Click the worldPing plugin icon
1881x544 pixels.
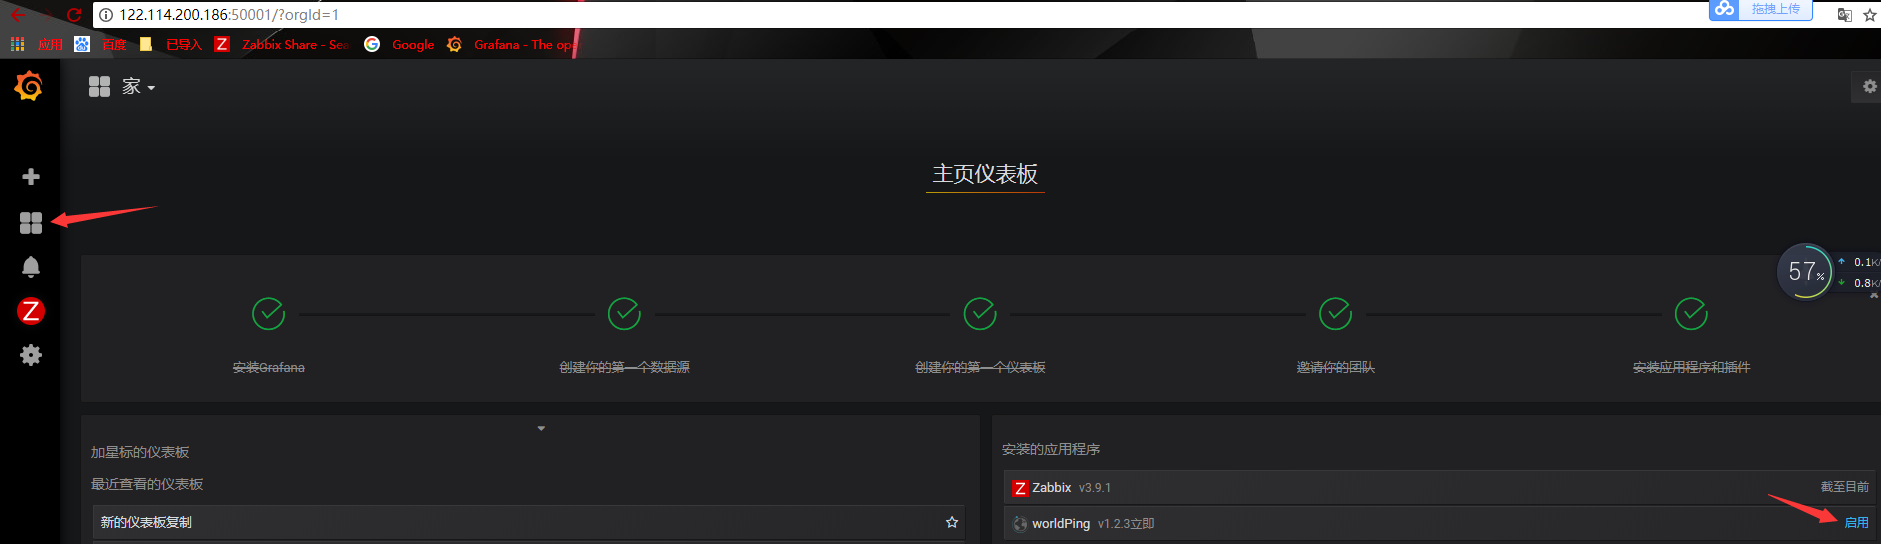1020,523
